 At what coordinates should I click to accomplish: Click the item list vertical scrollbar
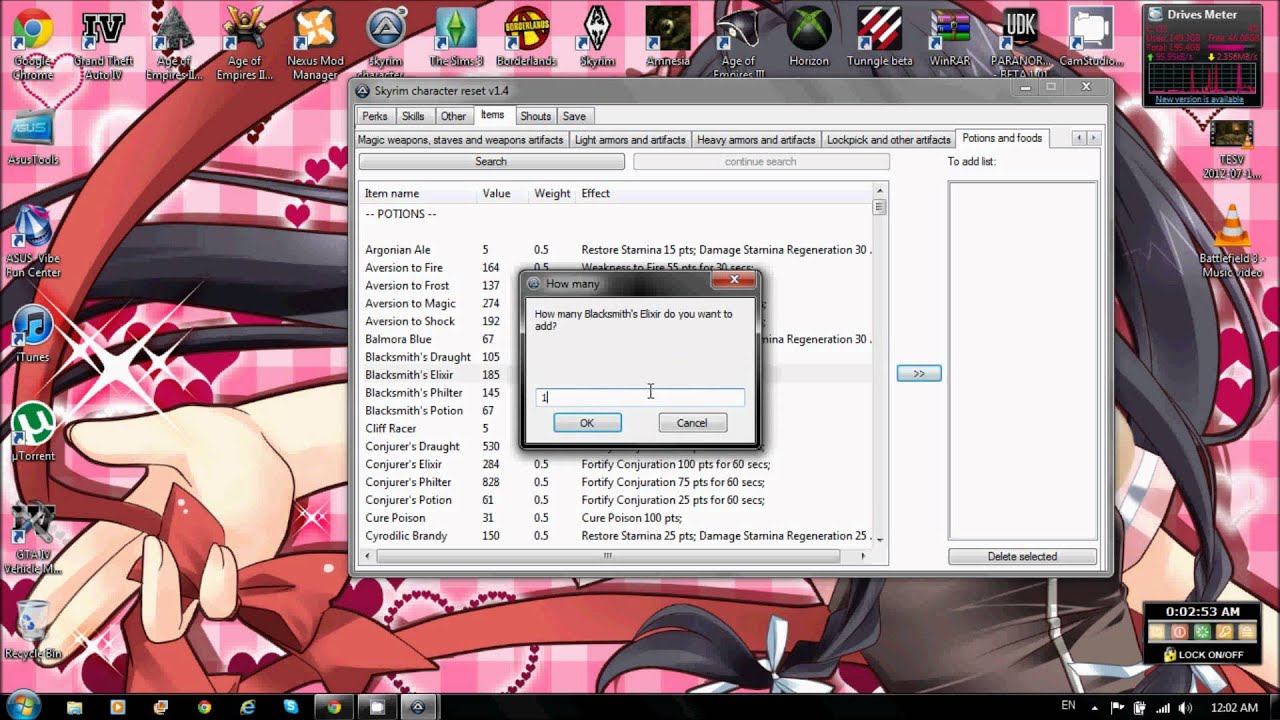[x=879, y=364]
